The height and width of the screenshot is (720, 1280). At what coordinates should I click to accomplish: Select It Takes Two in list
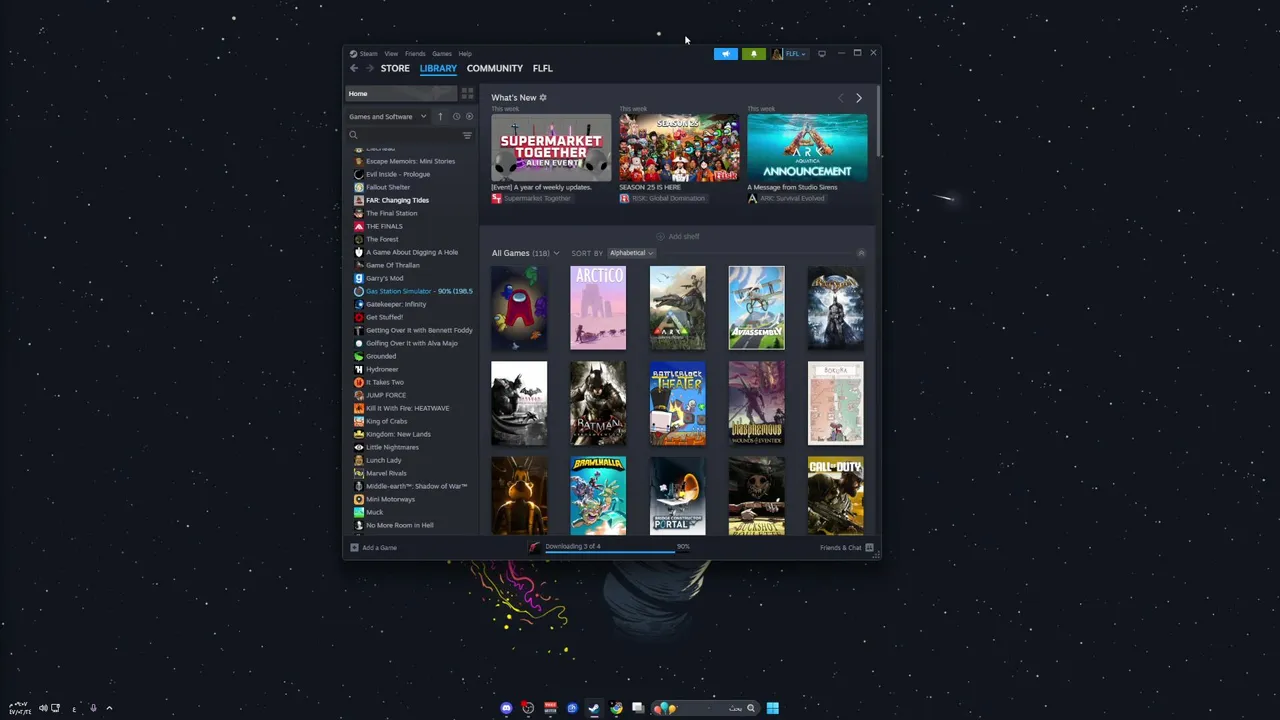click(x=412, y=382)
